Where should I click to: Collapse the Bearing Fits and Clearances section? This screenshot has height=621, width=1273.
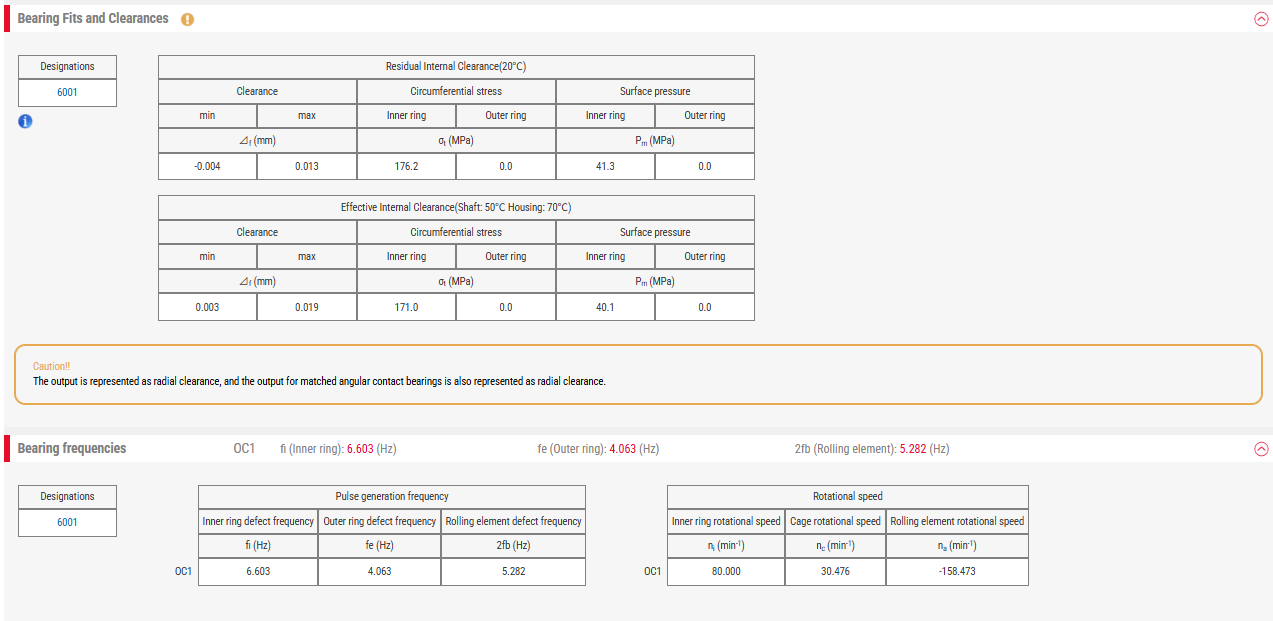[1261, 18]
